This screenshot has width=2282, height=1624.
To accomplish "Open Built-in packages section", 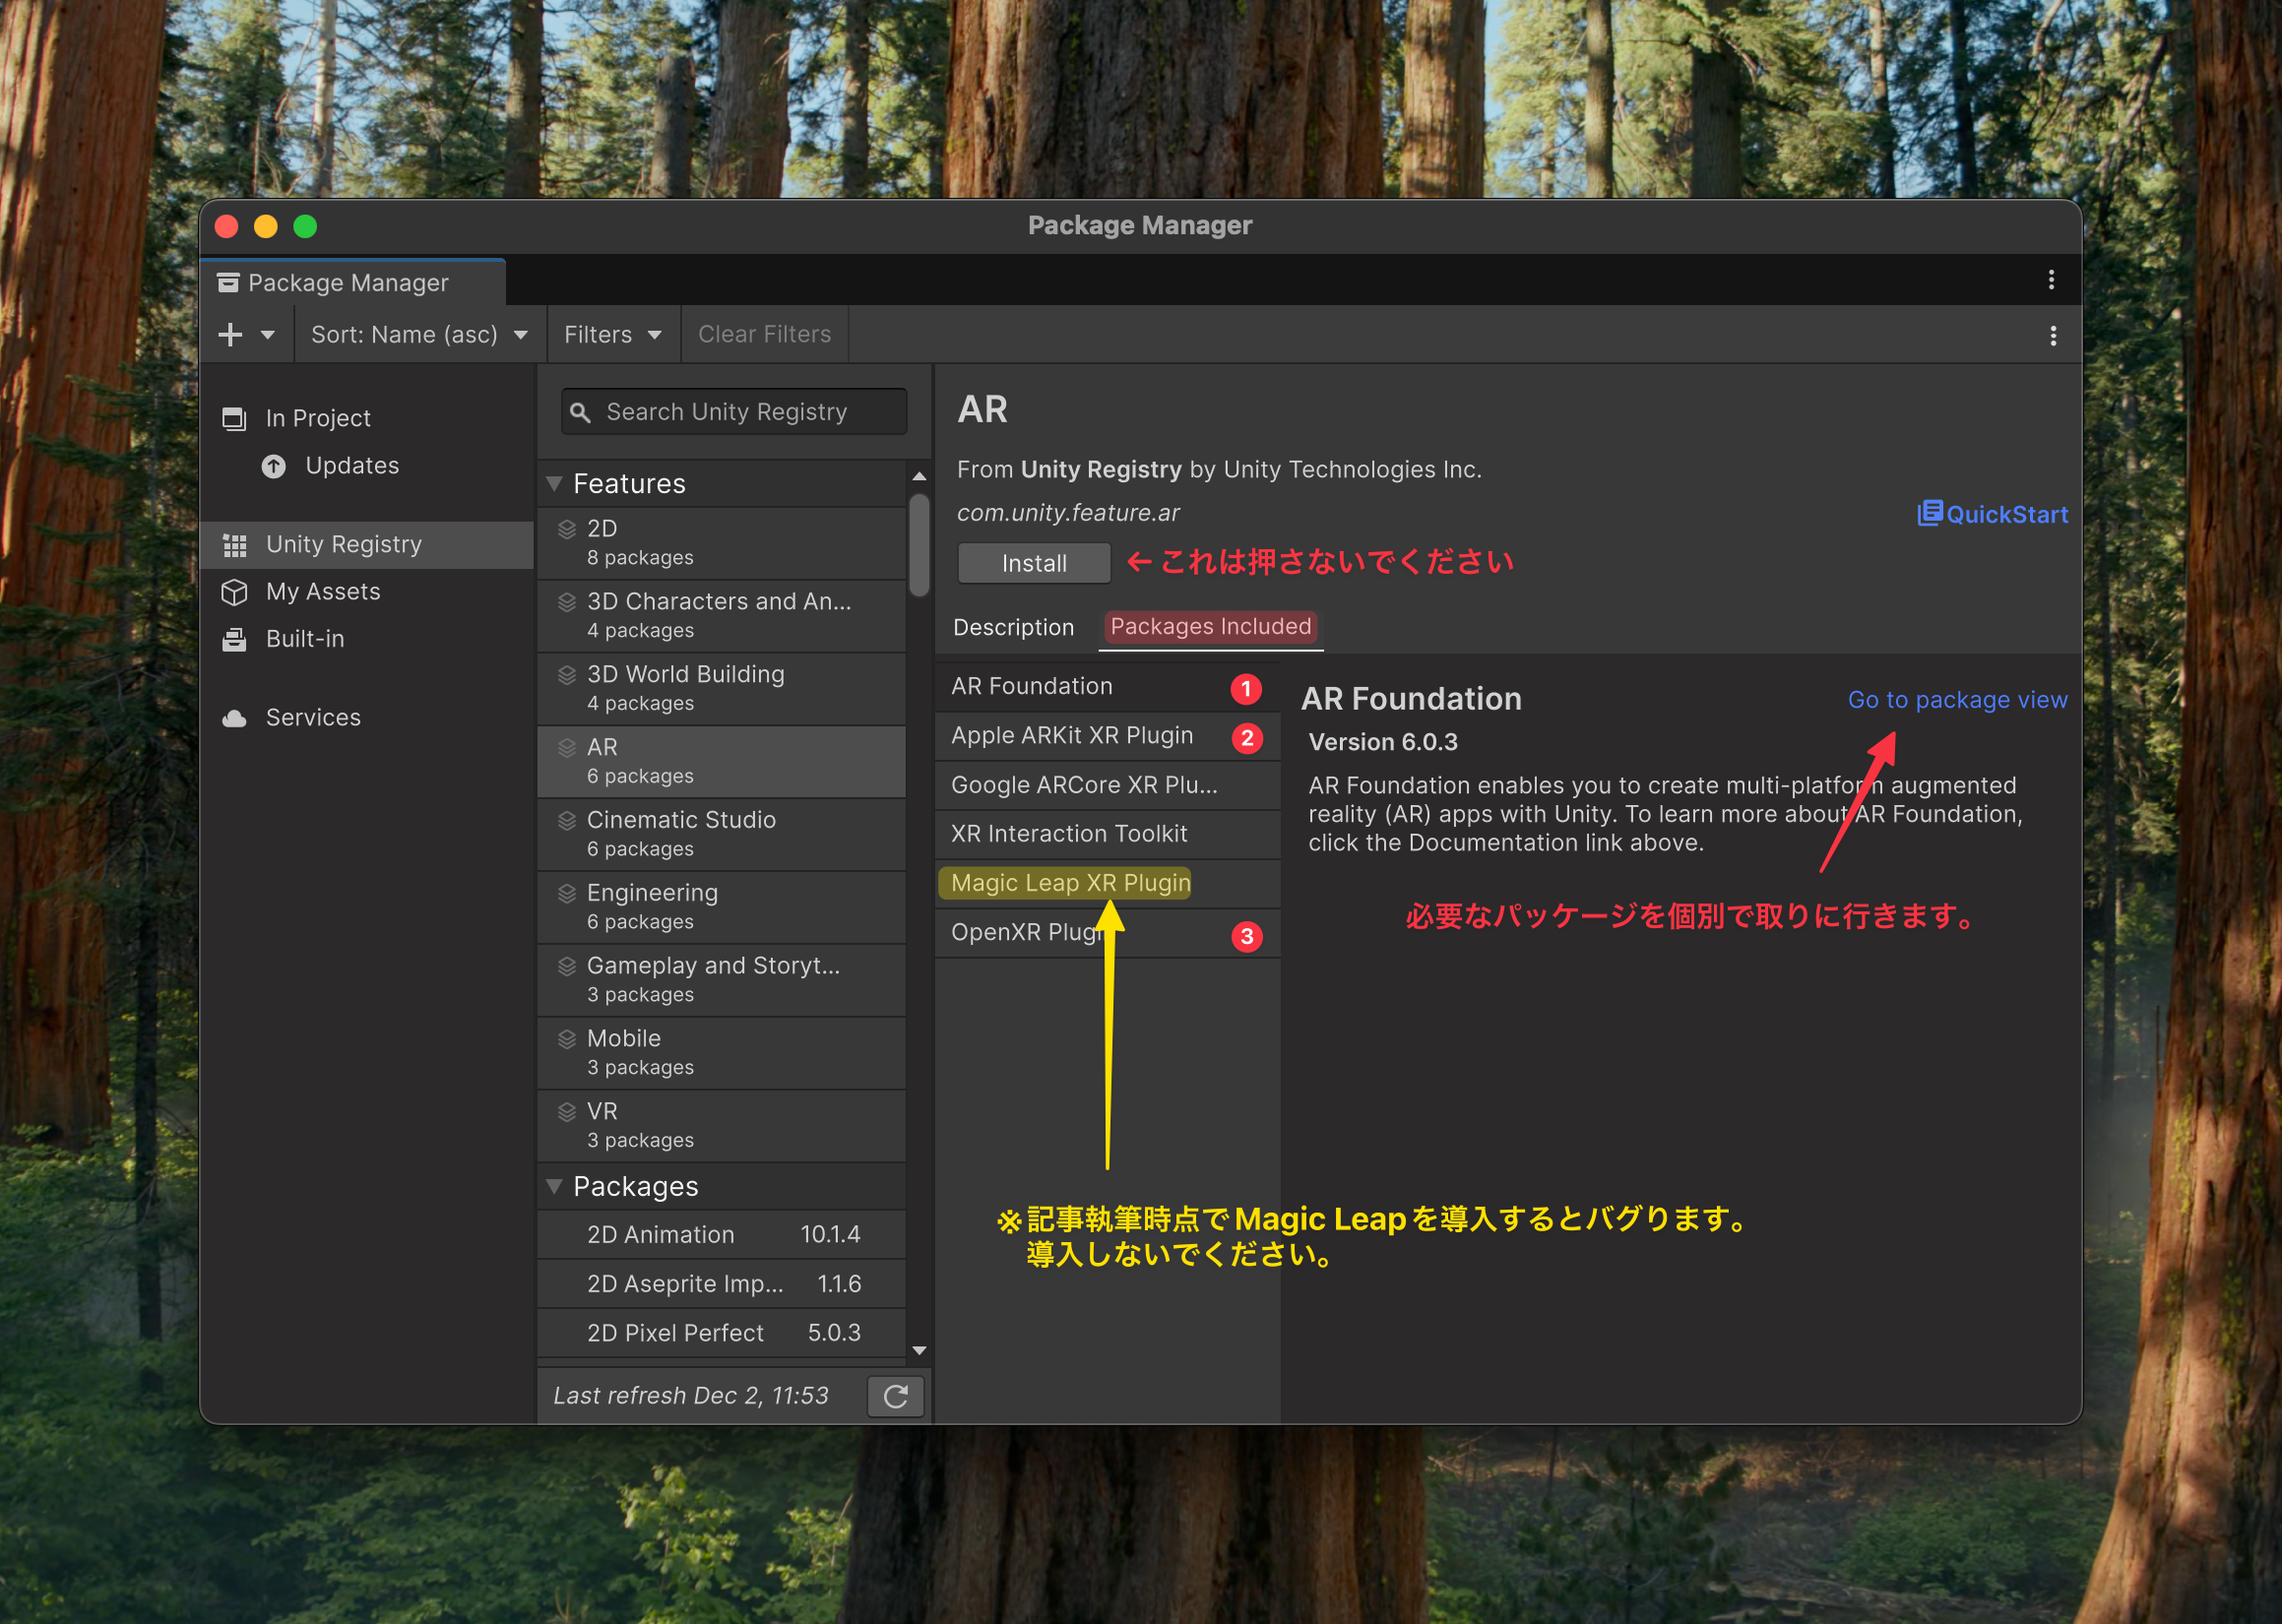I will click(304, 639).
